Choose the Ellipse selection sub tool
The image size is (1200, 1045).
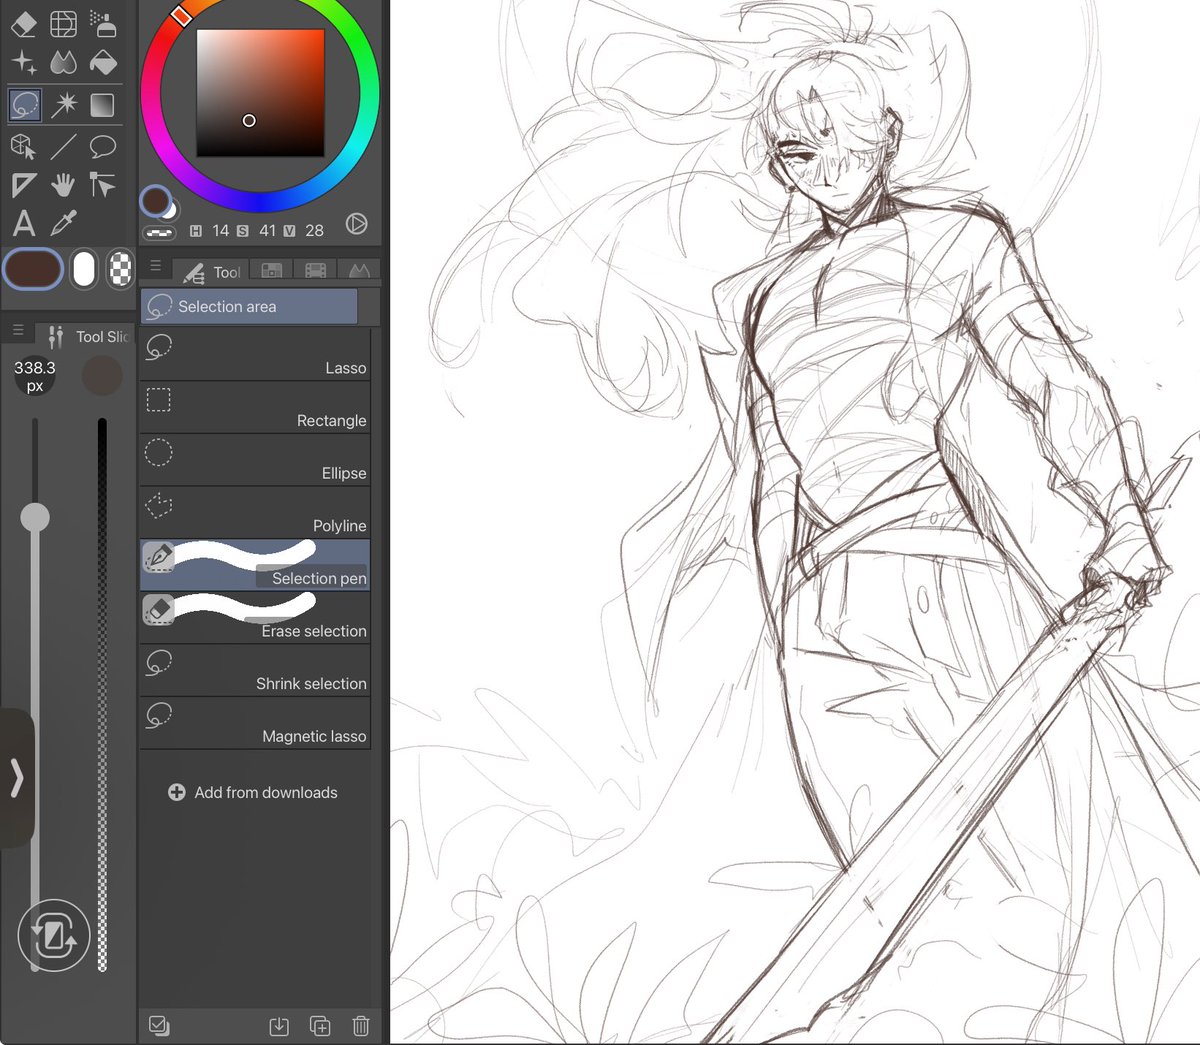(255, 460)
